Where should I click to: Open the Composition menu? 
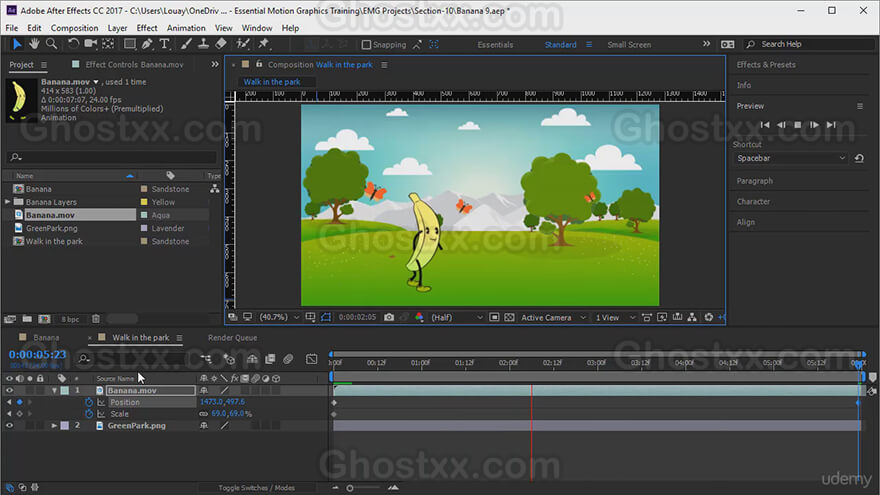(x=74, y=28)
